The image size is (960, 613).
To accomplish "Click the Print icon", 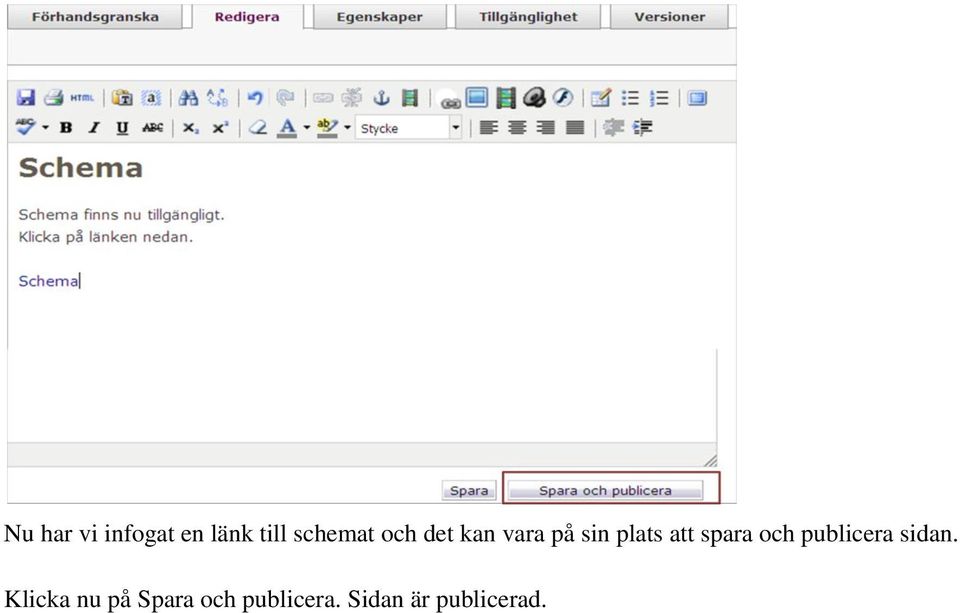I will coord(54,98).
